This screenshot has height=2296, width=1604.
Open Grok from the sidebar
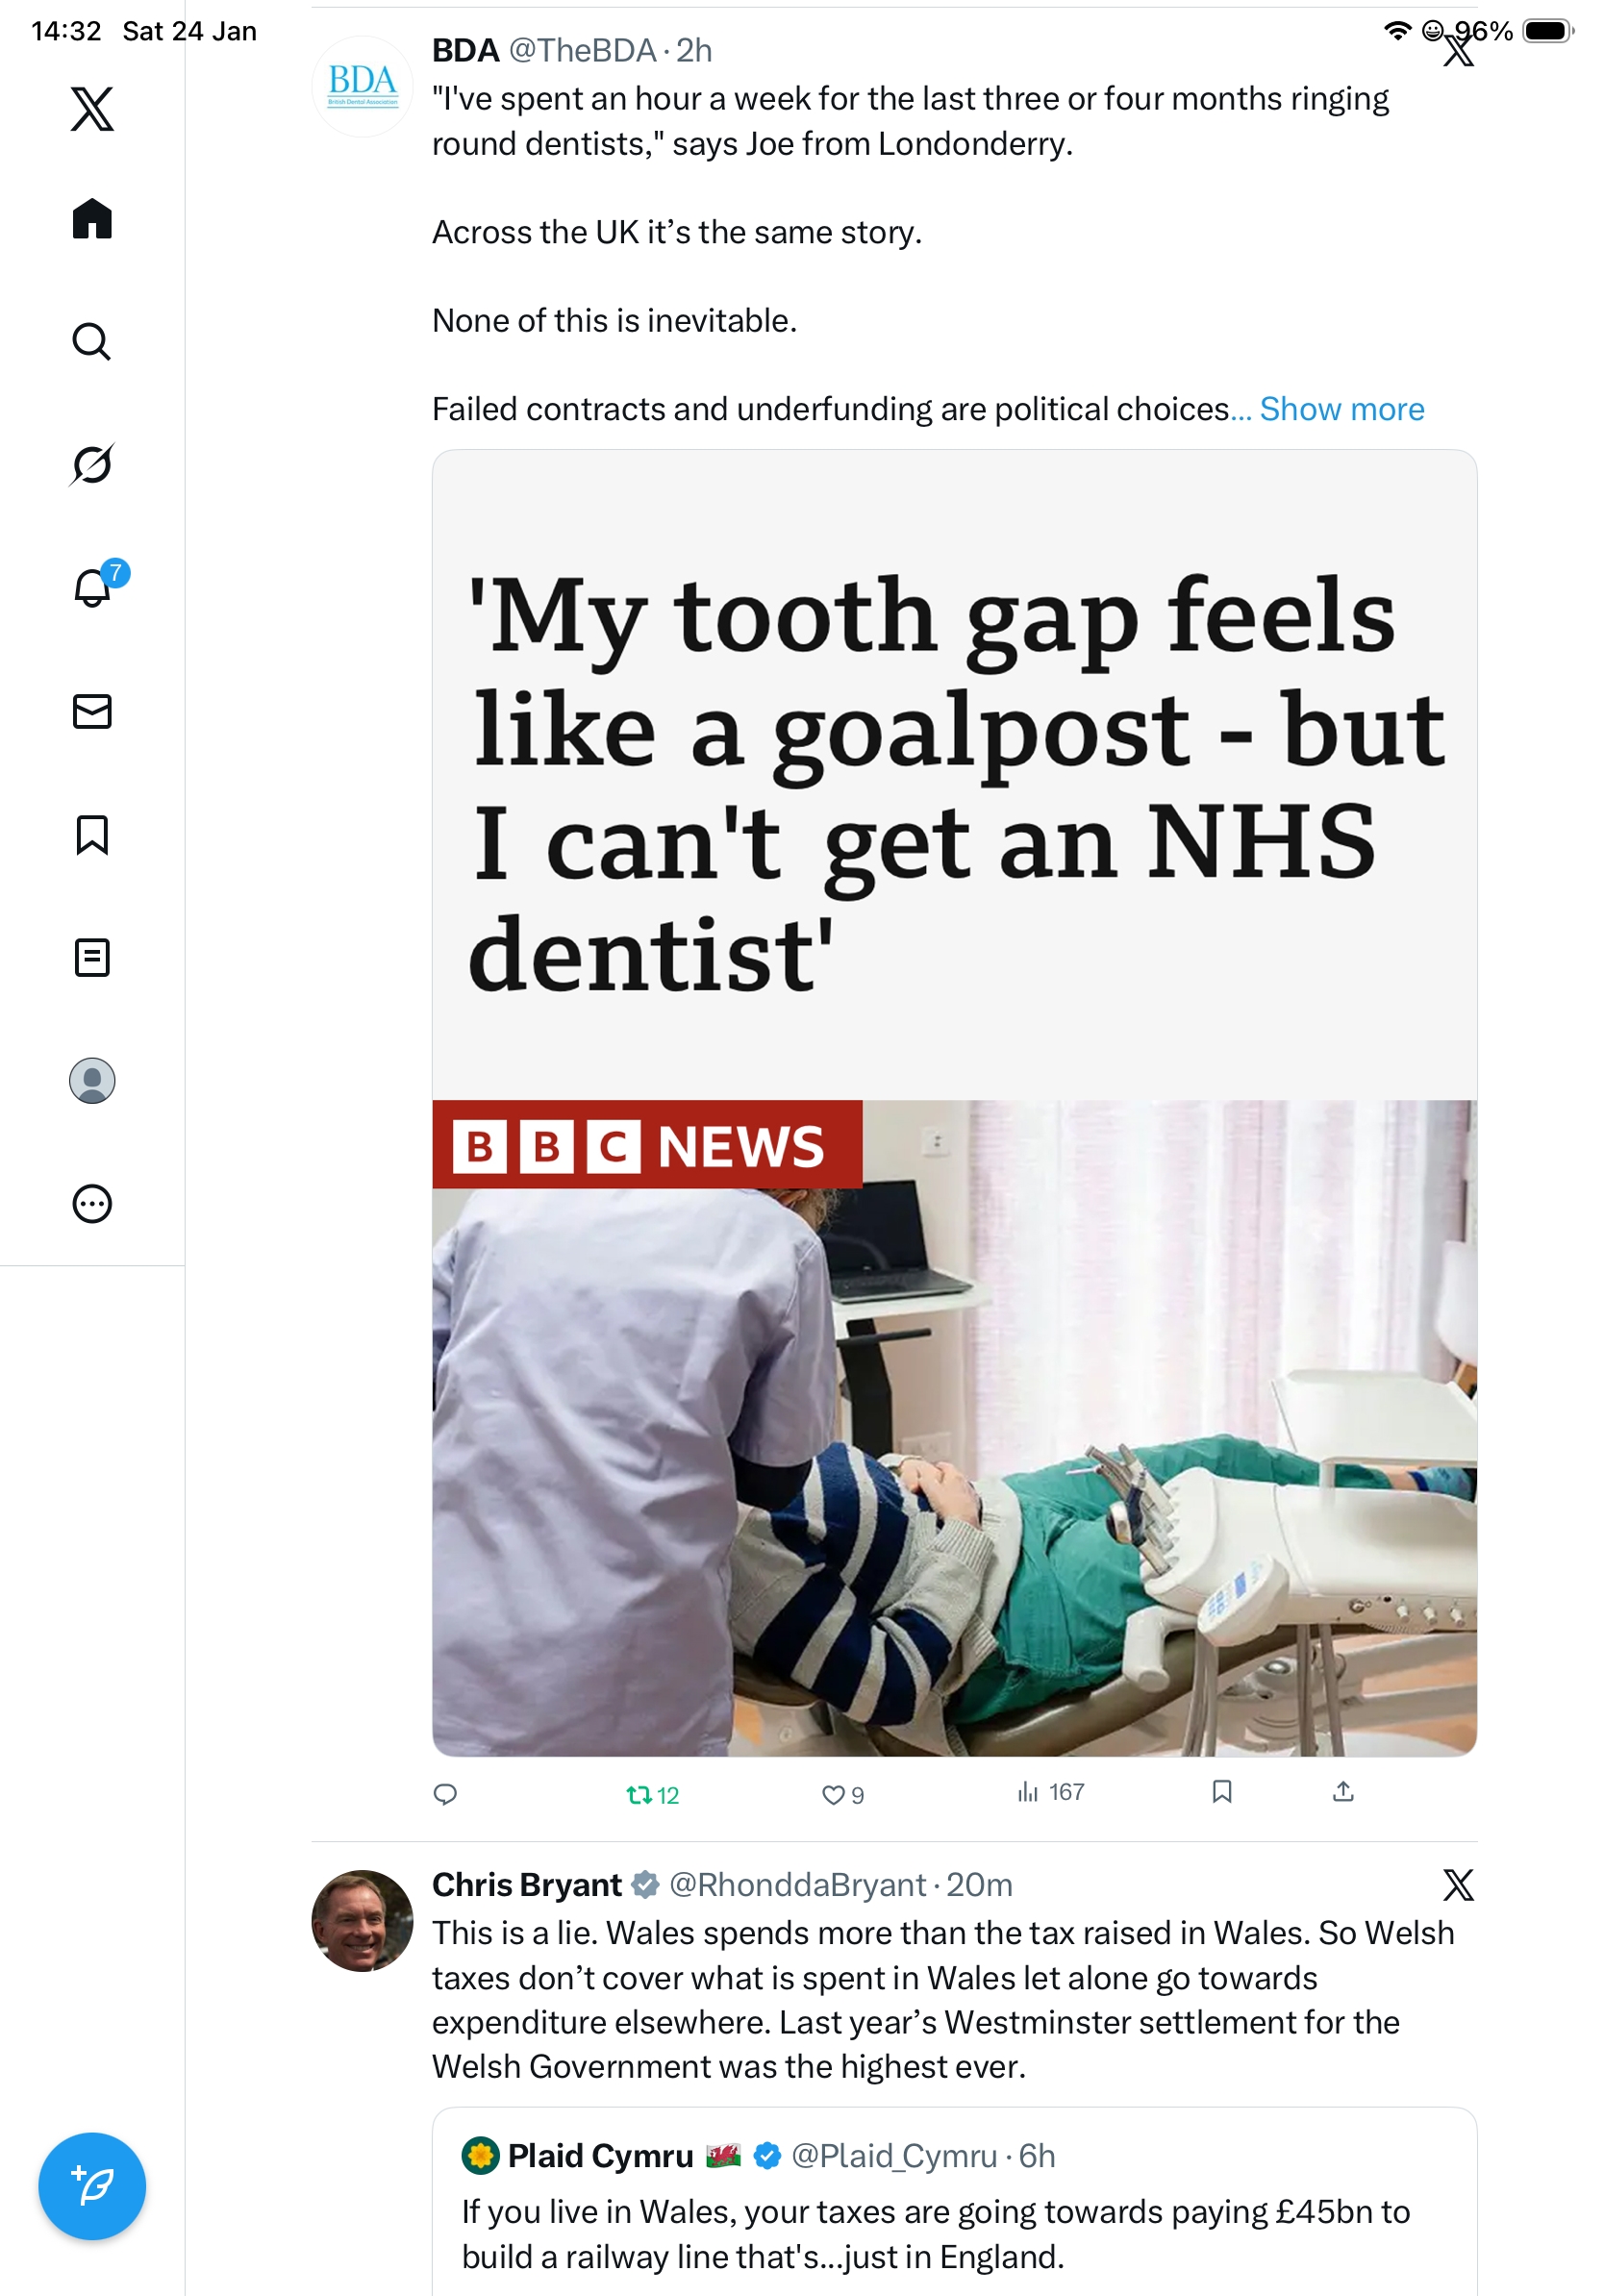click(92, 464)
